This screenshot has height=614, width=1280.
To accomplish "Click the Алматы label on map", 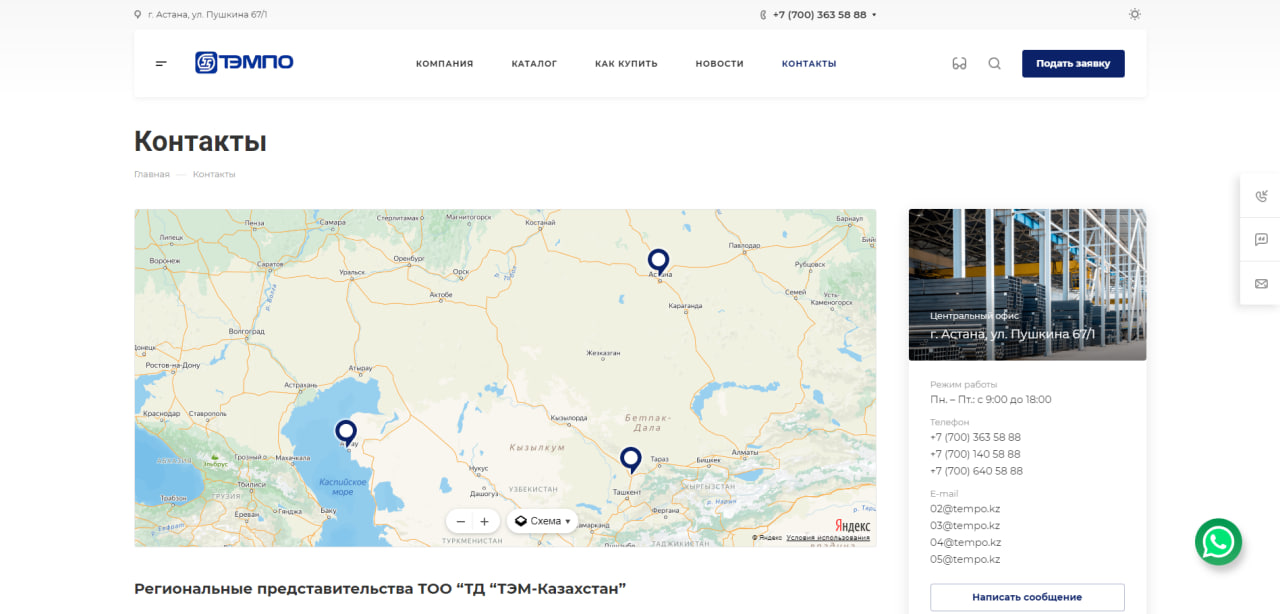I will [746, 452].
